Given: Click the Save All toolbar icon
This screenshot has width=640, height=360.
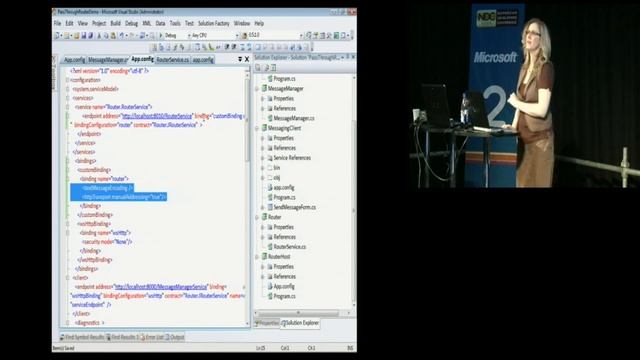Looking at the screenshot, I should pyautogui.click(x=91, y=36).
